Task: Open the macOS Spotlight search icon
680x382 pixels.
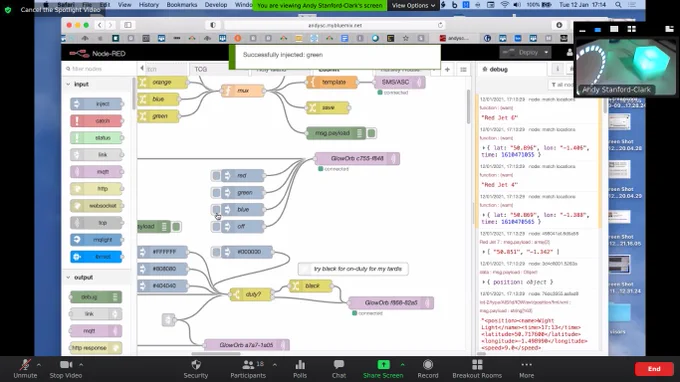Action: [x=618, y=5]
